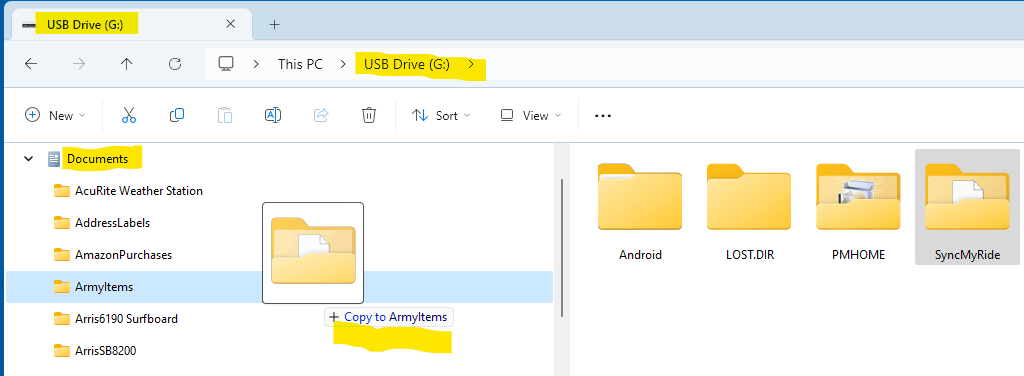This screenshot has height=376, width=1024.
Task: Click the ArrisSB8200 label in tree
Action: [x=106, y=351]
